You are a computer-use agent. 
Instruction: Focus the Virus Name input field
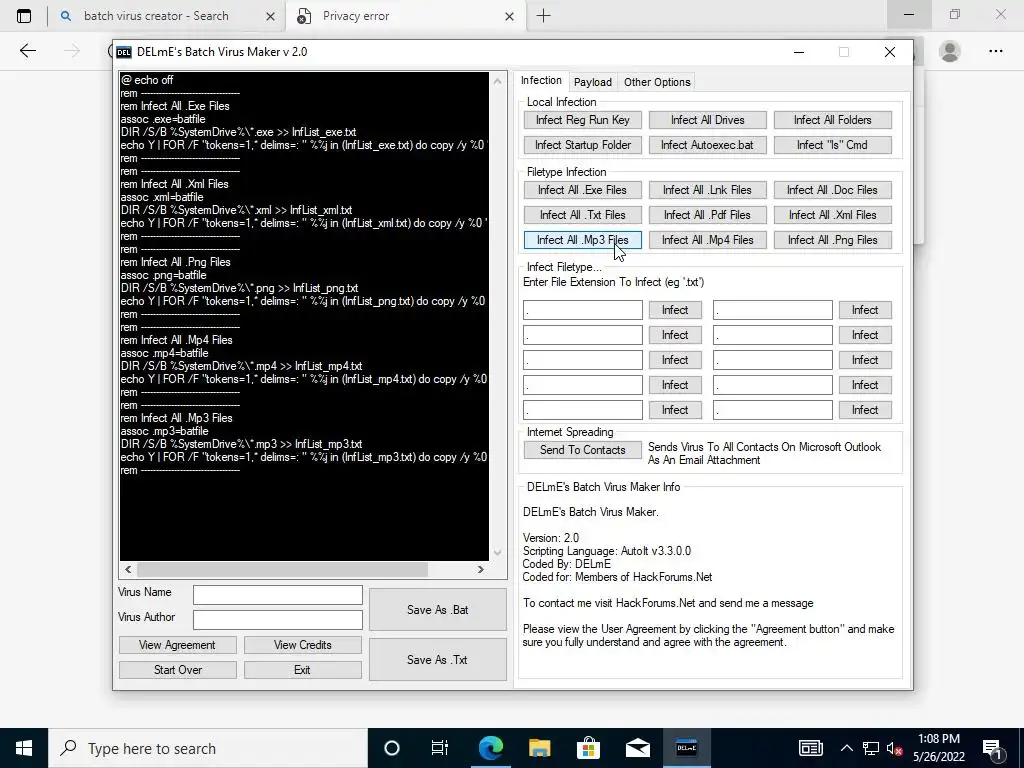pyautogui.click(x=278, y=595)
